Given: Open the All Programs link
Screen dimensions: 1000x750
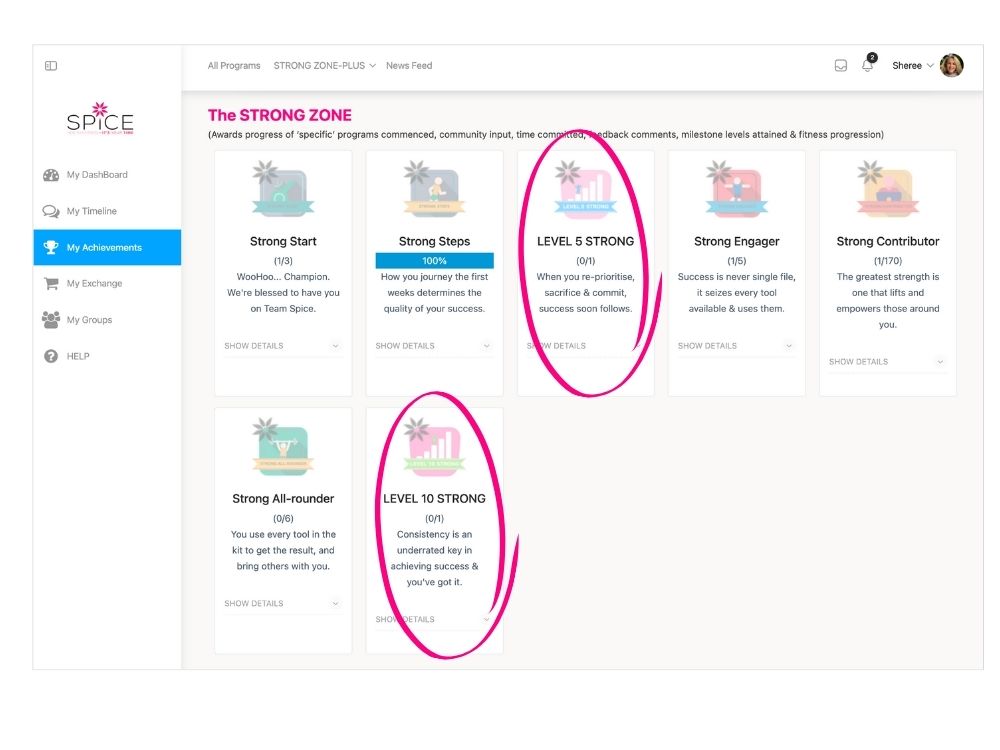Looking at the screenshot, I should [x=234, y=66].
